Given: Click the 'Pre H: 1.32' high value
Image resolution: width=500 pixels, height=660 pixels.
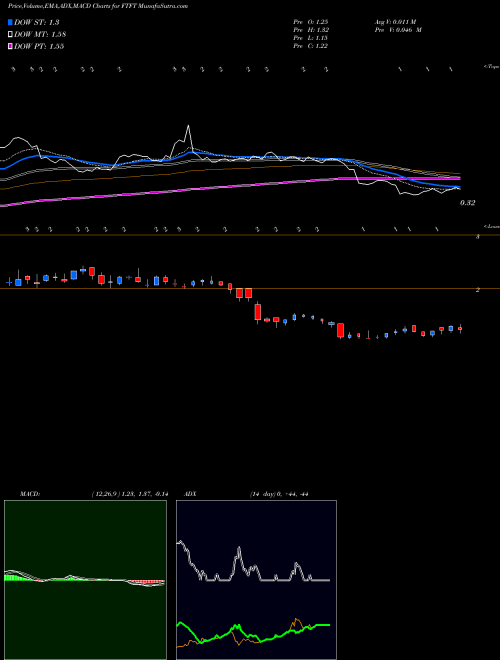Looking at the screenshot, I should [x=311, y=30].
